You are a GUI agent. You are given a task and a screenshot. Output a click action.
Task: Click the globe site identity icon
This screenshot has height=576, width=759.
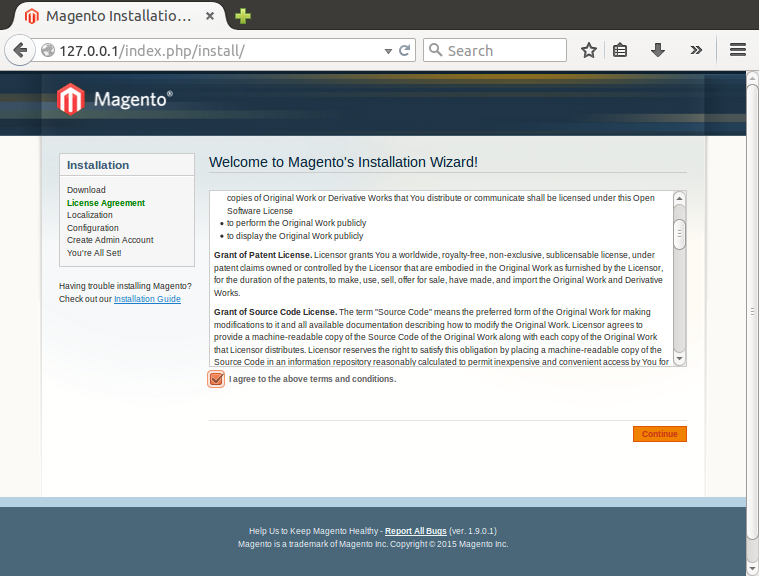[x=48, y=50]
